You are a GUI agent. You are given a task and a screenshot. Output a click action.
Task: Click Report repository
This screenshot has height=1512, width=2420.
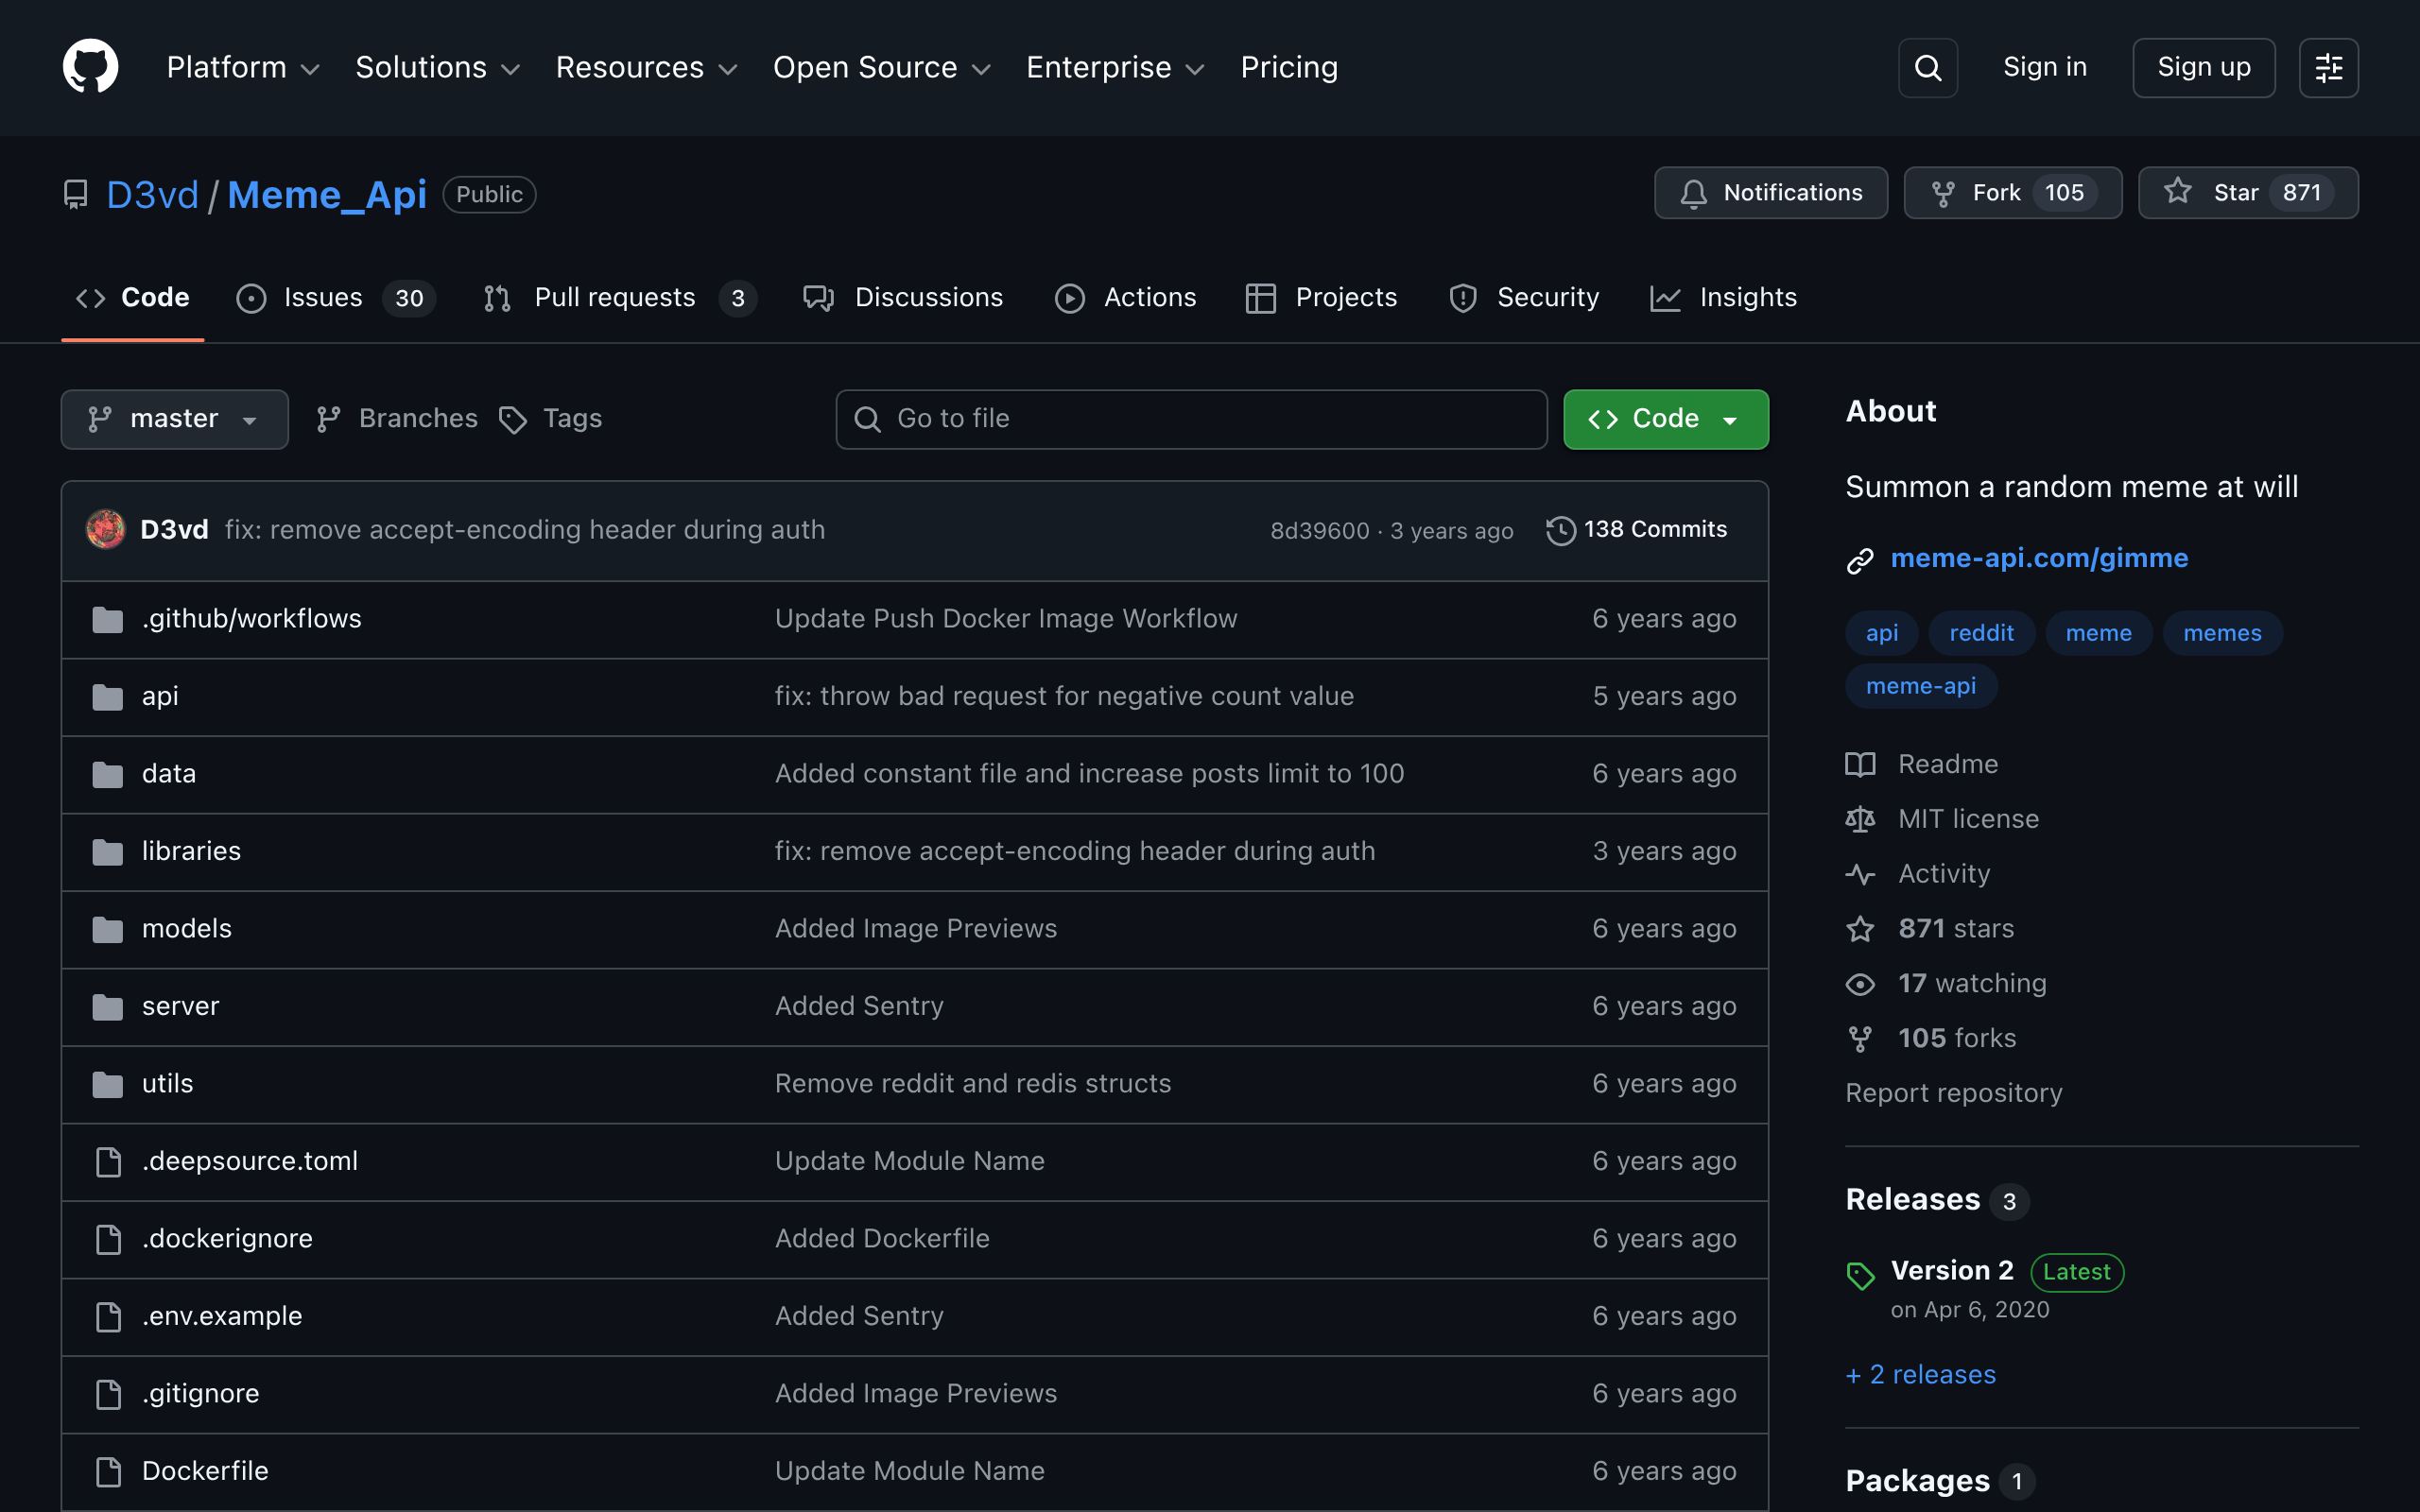pyautogui.click(x=1953, y=1093)
